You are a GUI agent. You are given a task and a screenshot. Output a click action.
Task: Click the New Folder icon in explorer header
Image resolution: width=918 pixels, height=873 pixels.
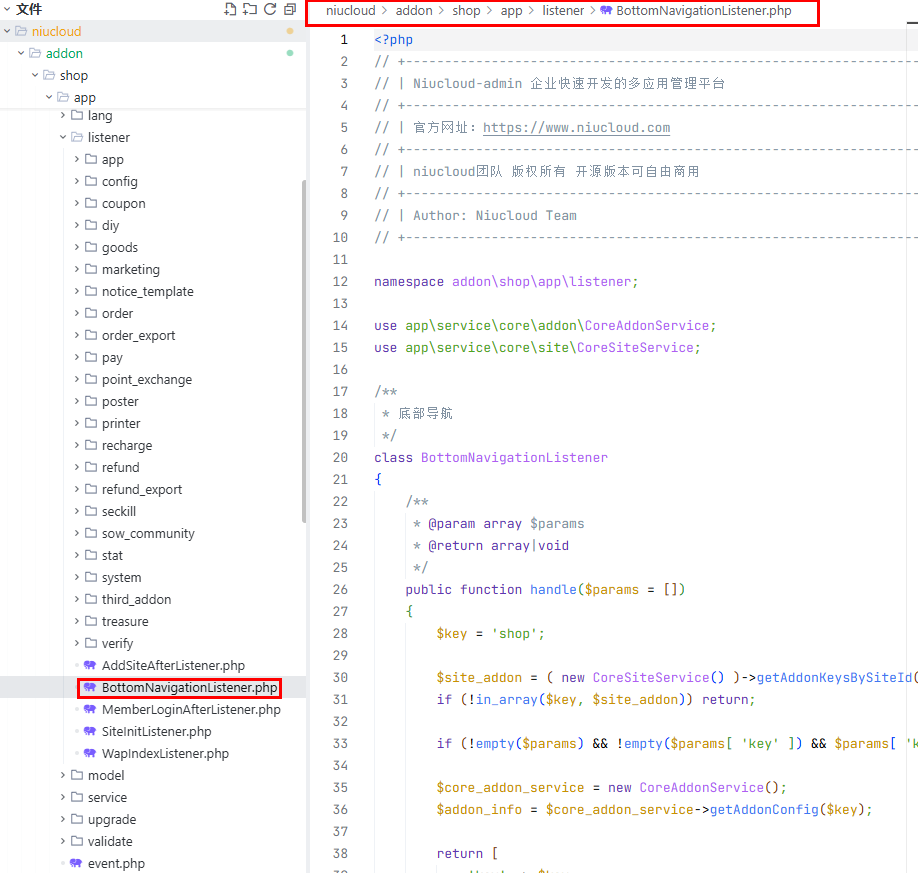(250, 9)
